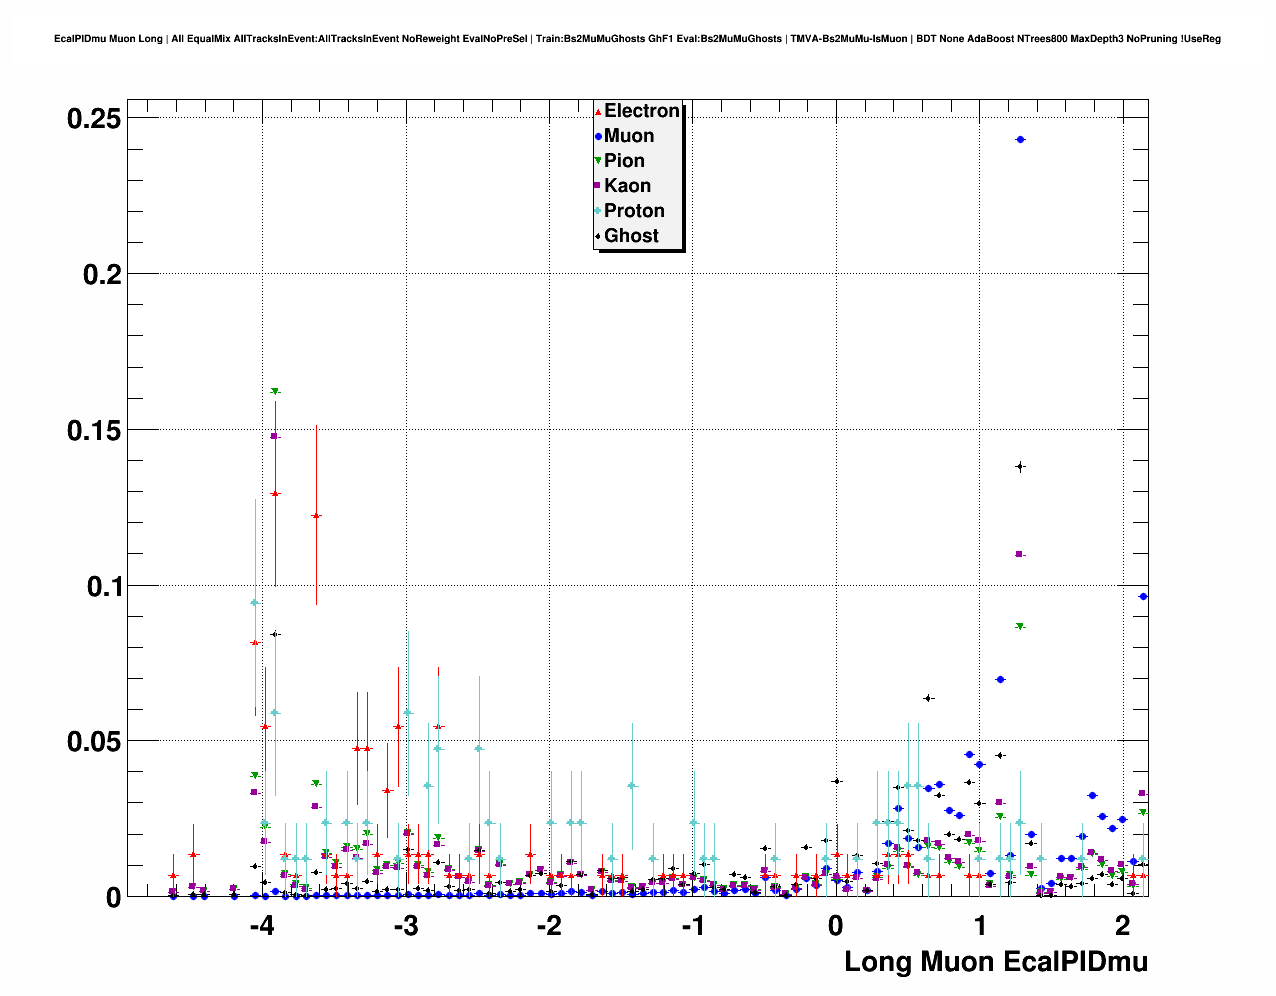Click the x-axis label 2

[1123, 925]
